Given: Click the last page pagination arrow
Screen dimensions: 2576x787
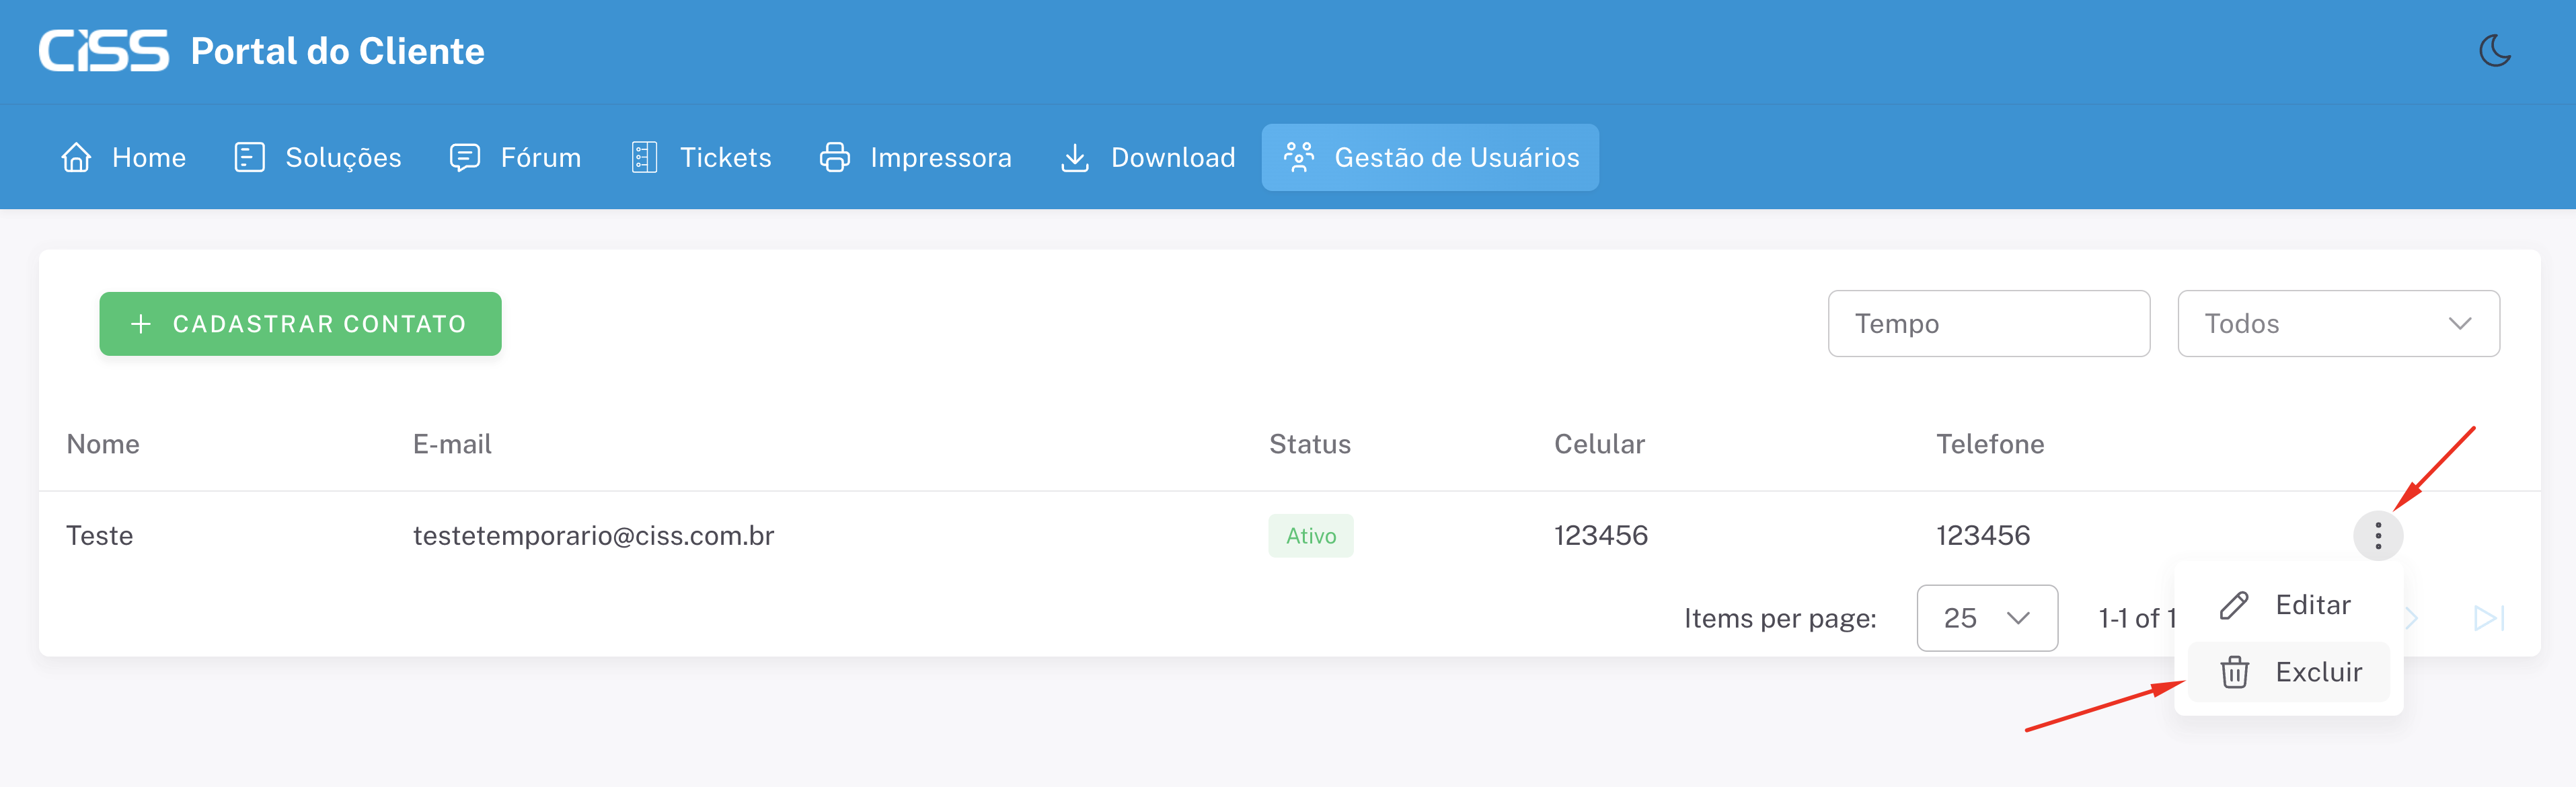Looking at the screenshot, I should [x=2488, y=618].
